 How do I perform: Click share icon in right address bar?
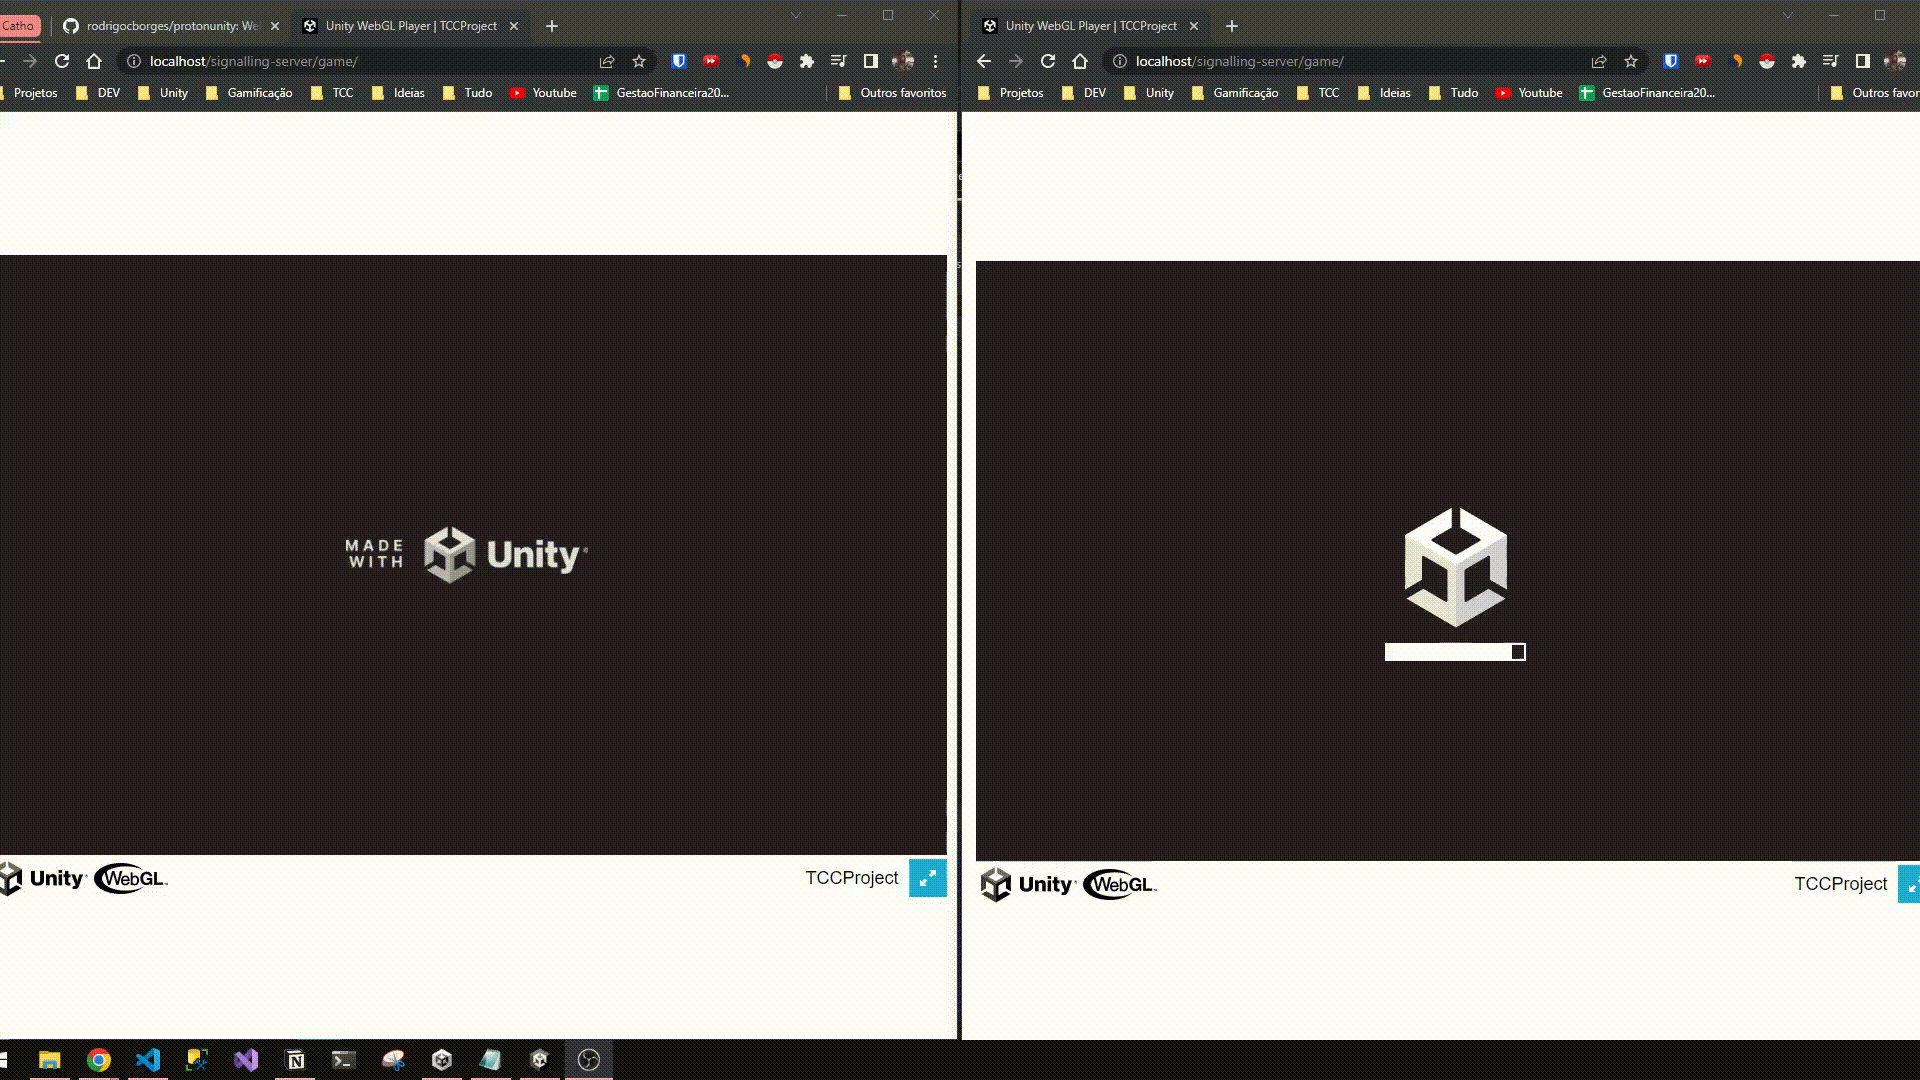coord(1599,61)
